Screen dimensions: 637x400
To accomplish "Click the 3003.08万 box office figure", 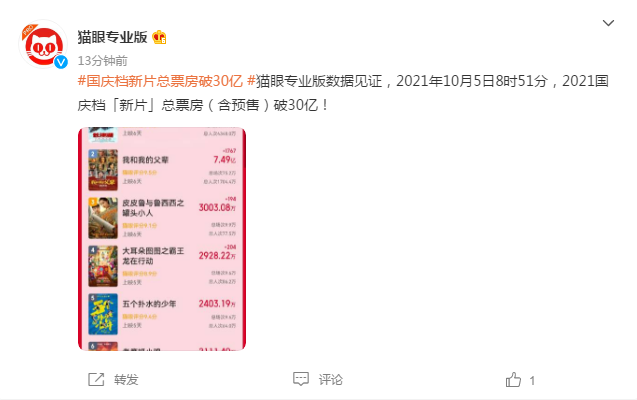I will click(217, 208).
